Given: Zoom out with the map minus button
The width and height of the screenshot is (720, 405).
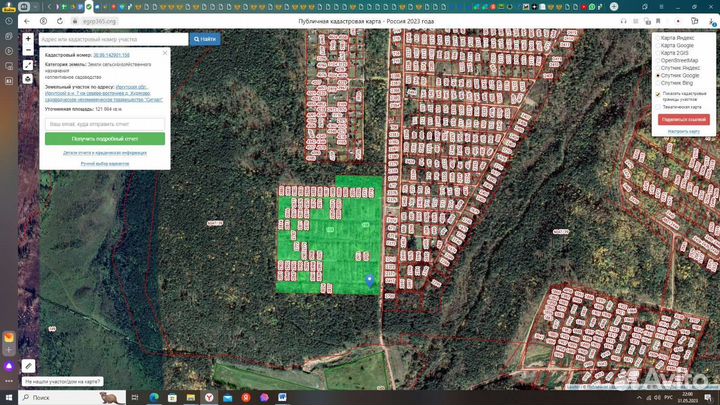Looking at the screenshot, I should point(28,51).
